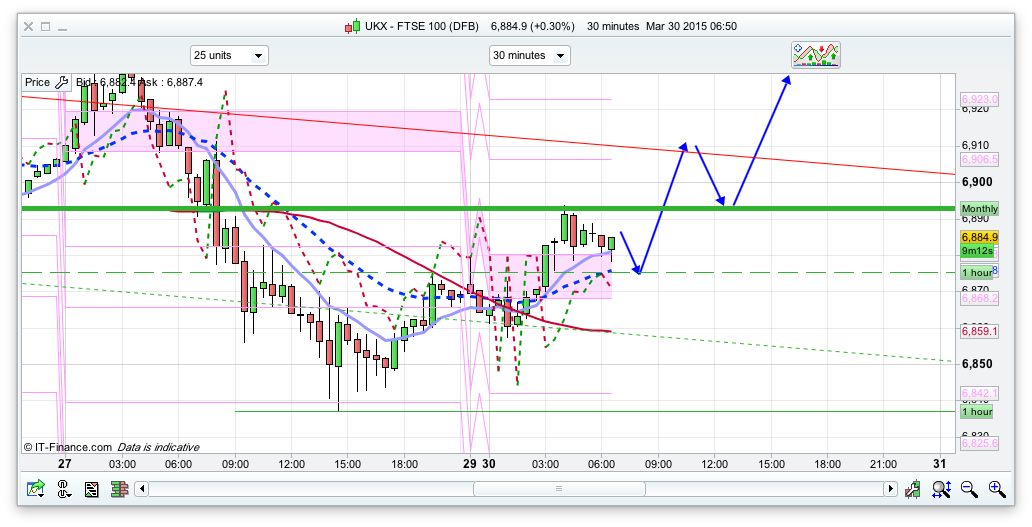Open the chain link charts icon

(64, 489)
